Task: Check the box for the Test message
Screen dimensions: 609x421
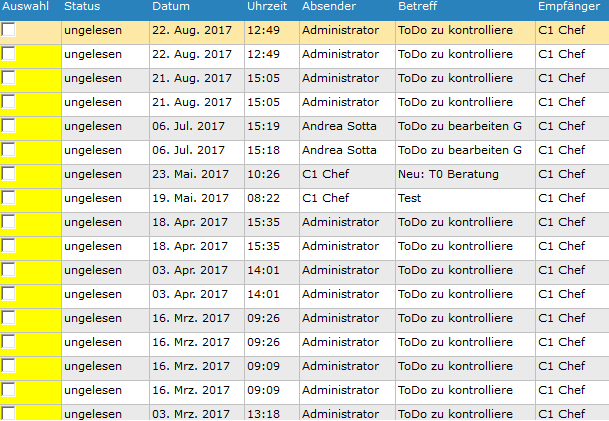Action: click(8, 198)
